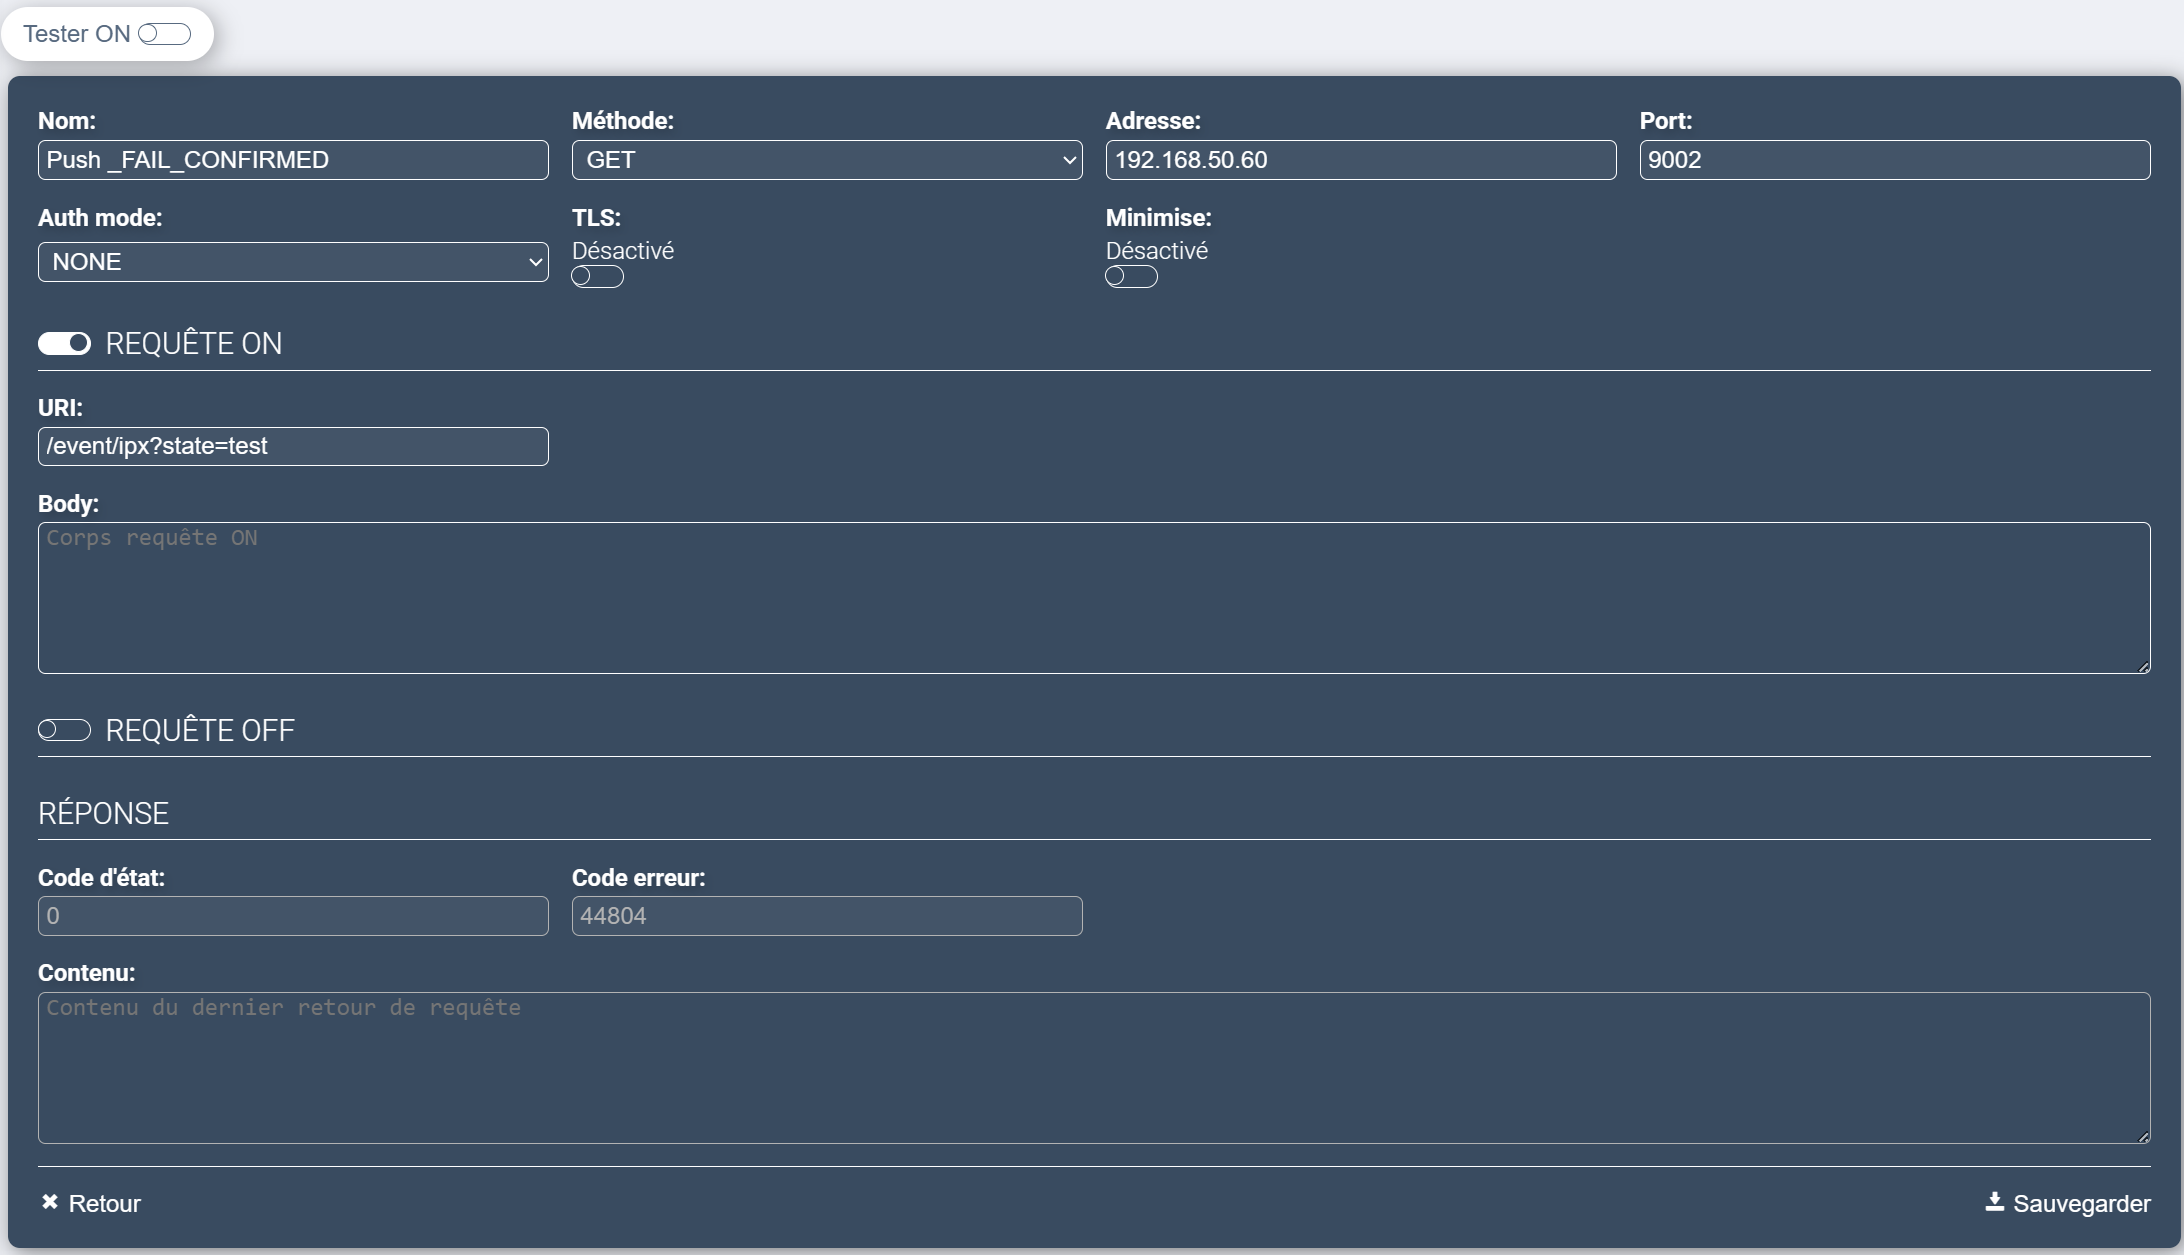Screen dimensions: 2184x1255
Task: Click the Code erreur field
Action: click(x=826, y=916)
